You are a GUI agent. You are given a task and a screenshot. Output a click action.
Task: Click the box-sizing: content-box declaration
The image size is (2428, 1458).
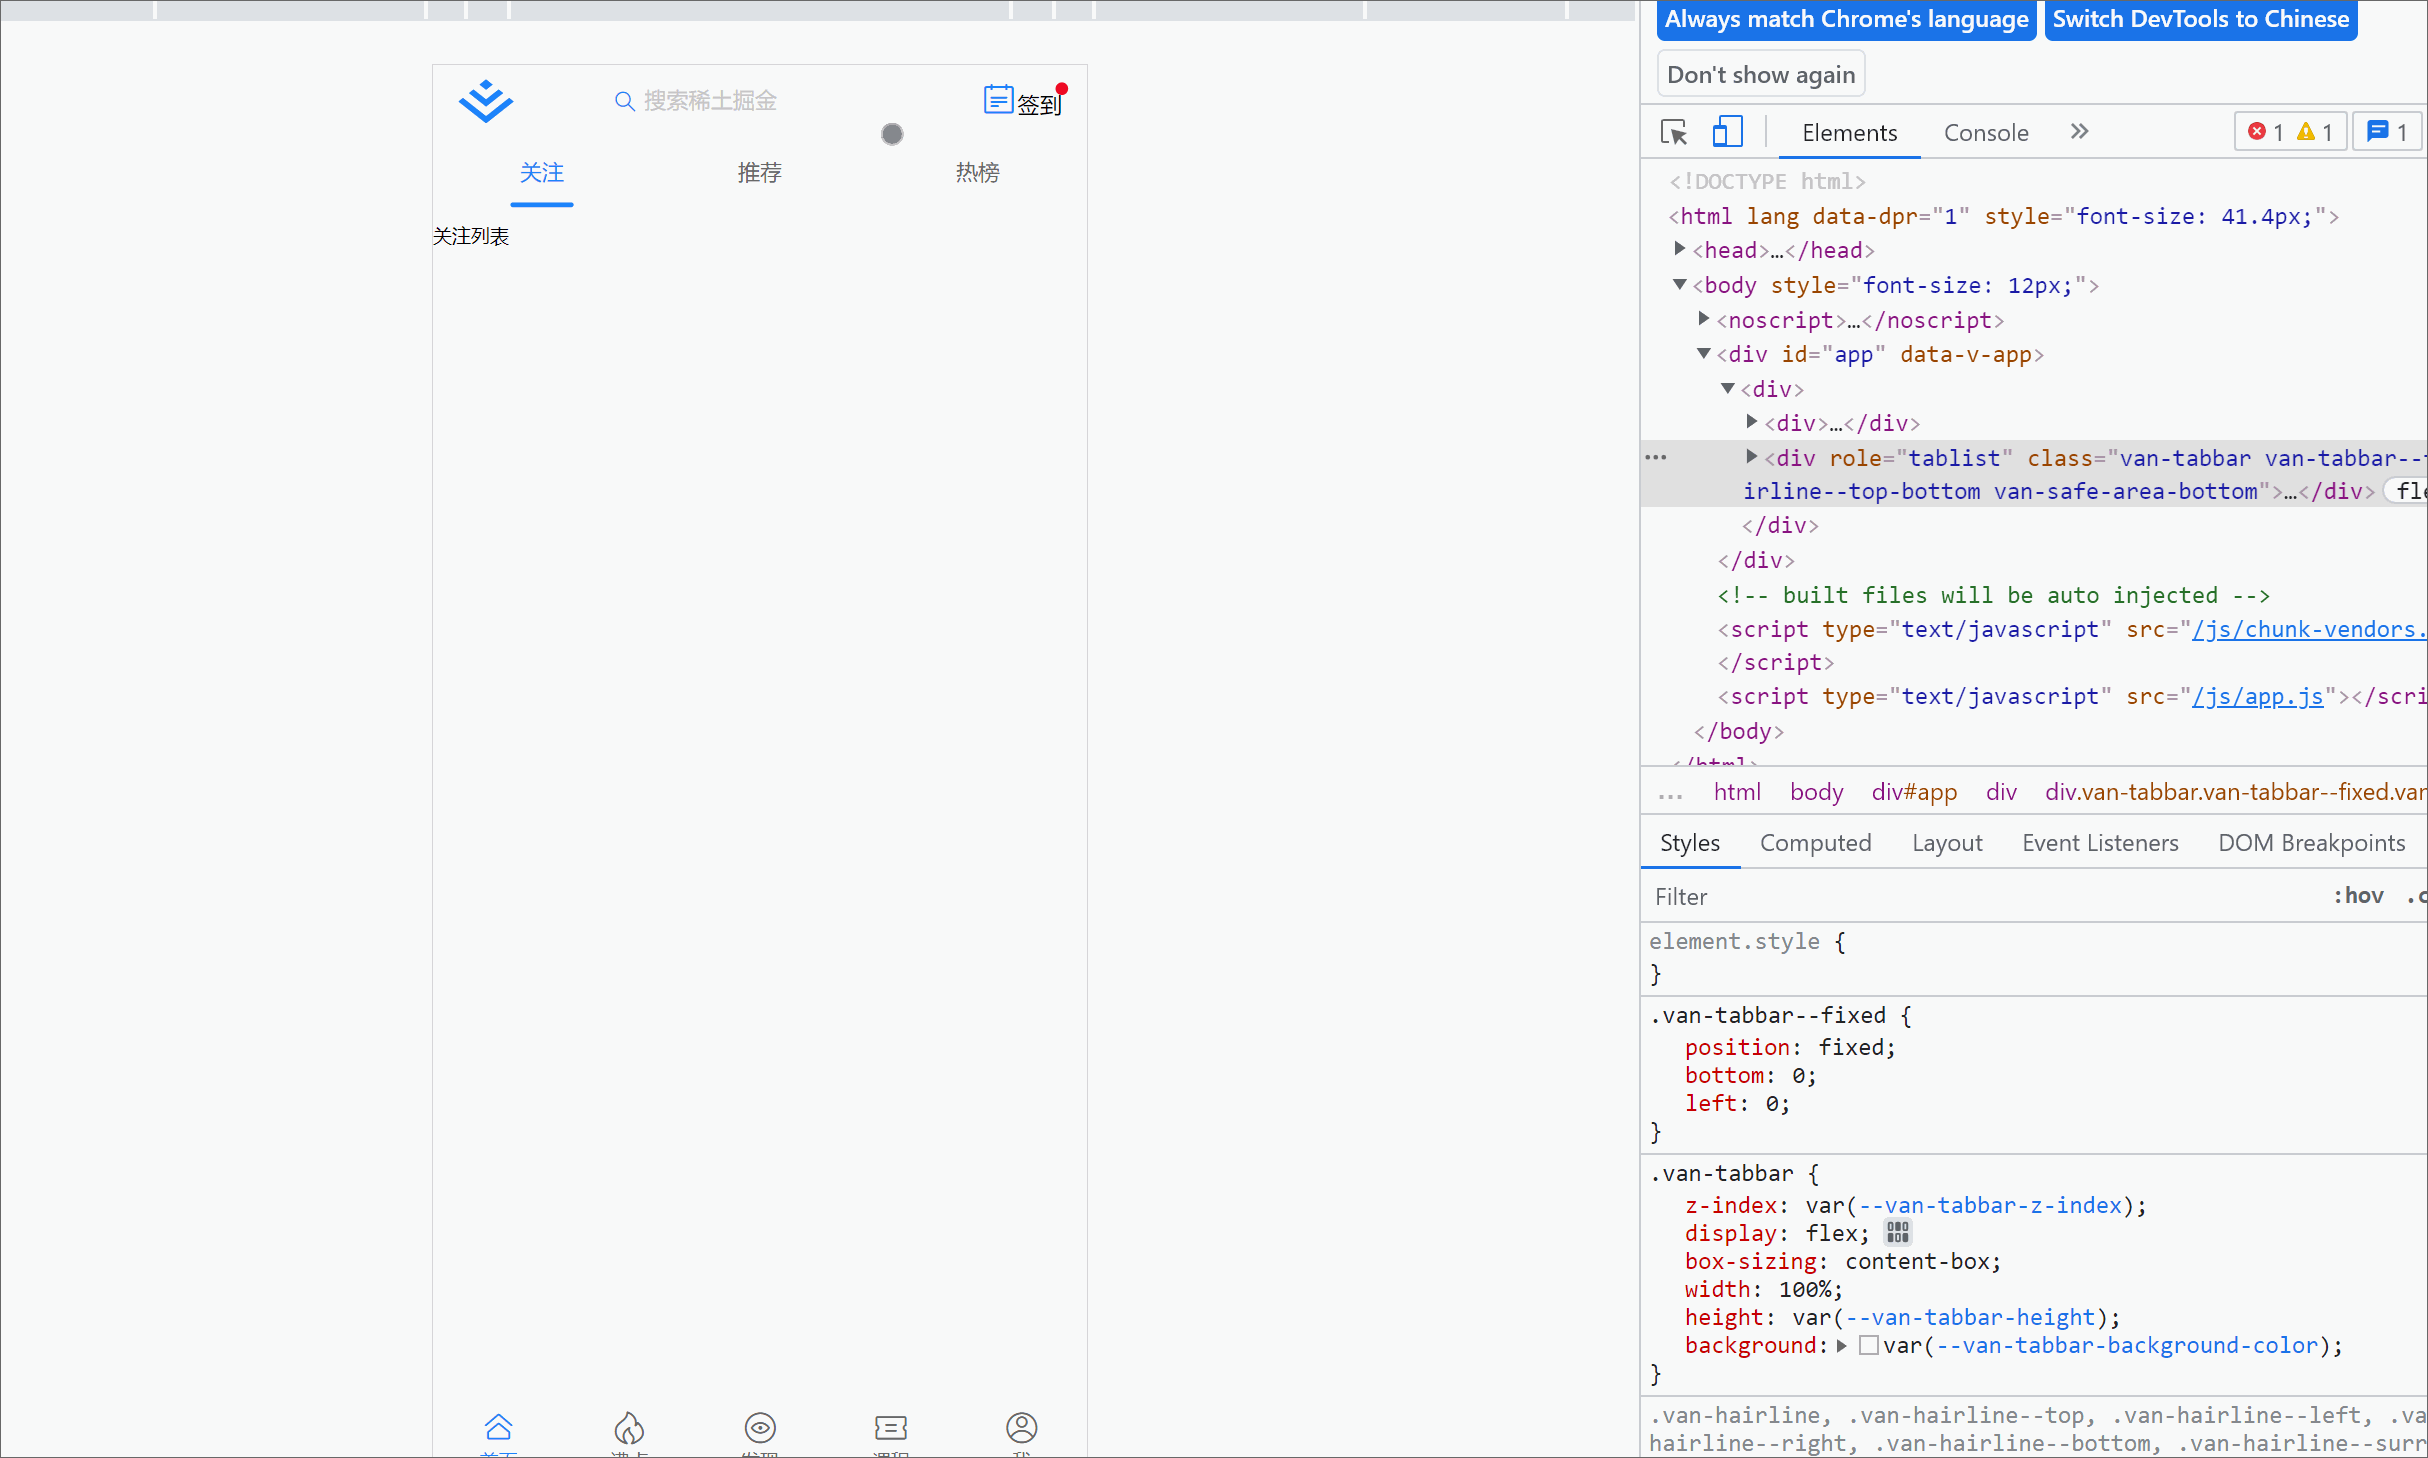tap(1843, 1261)
